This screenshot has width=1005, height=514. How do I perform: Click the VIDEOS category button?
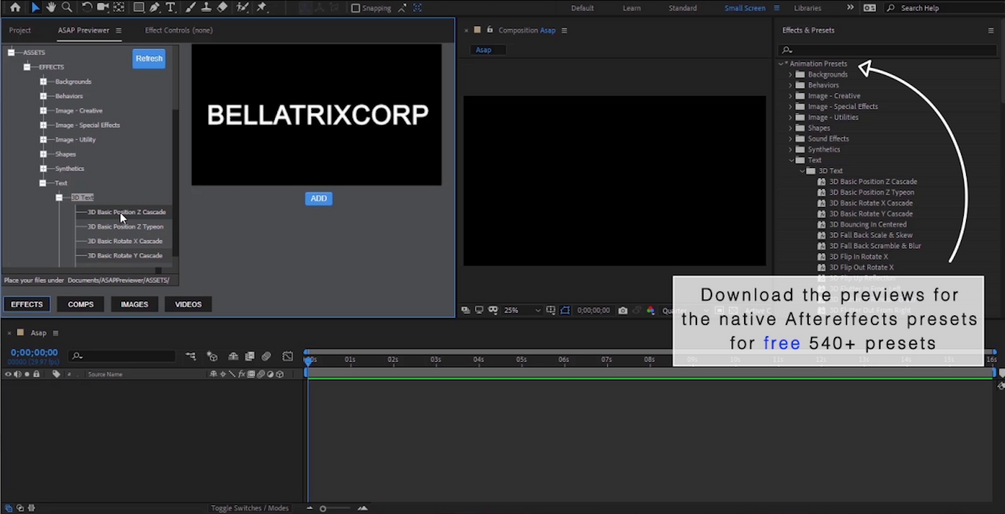pos(188,304)
